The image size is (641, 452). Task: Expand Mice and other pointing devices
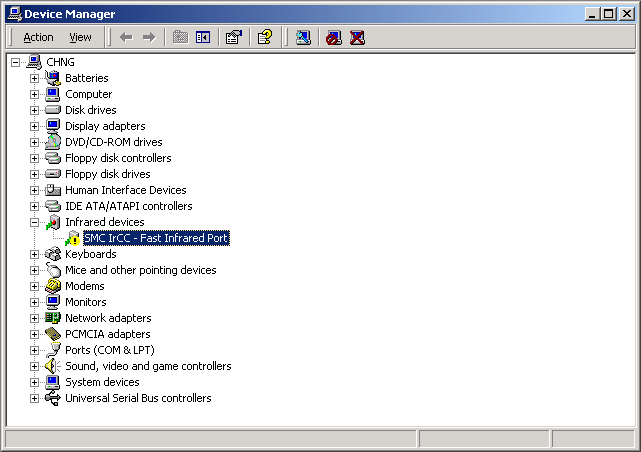click(34, 271)
